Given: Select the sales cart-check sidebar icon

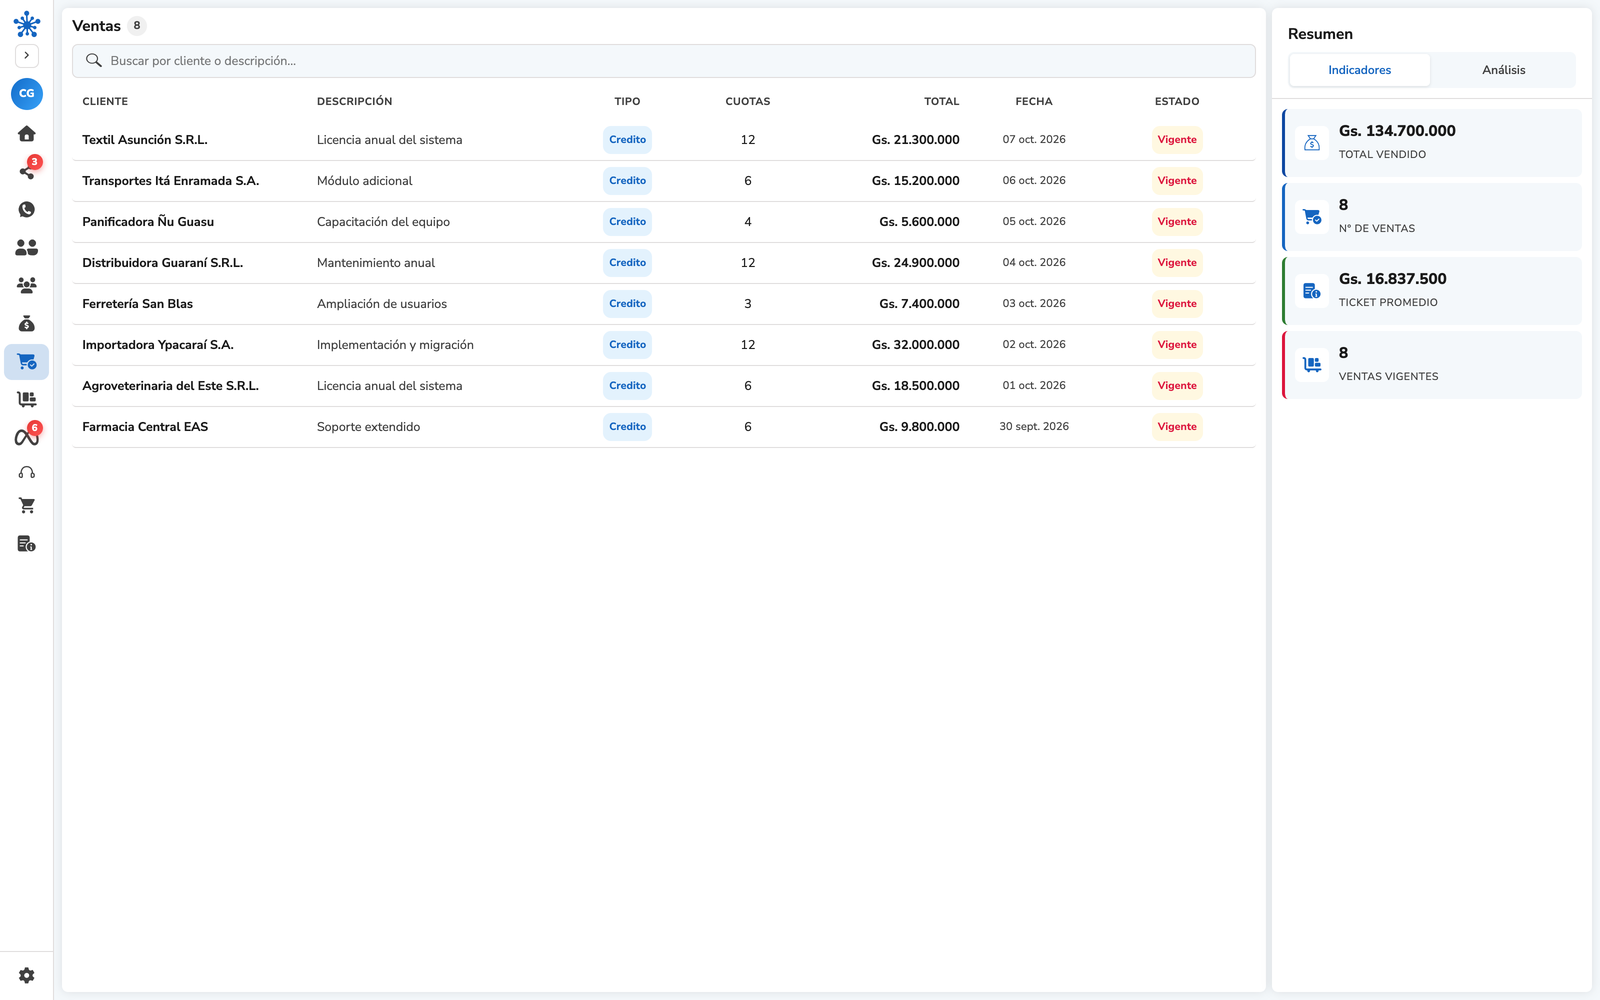Looking at the screenshot, I should tap(27, 362).
